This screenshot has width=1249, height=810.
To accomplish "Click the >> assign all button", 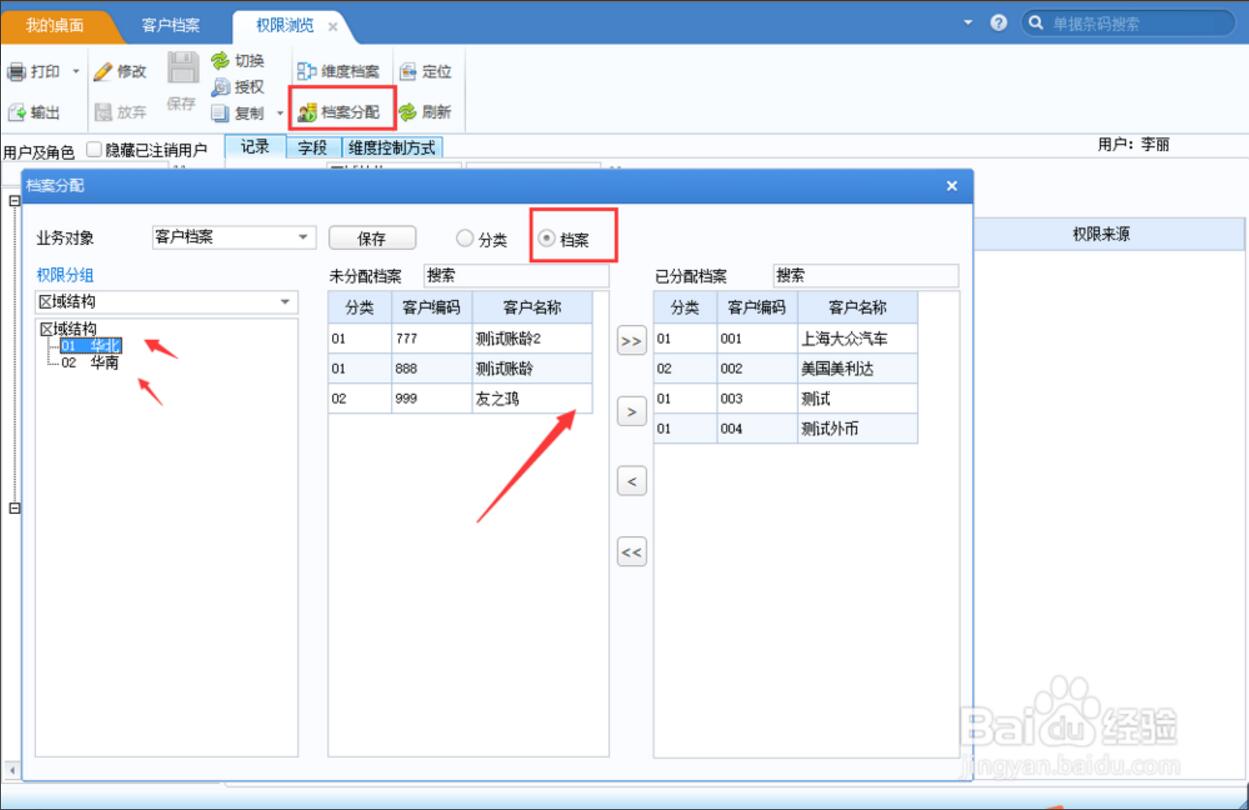I will tap(631, 340).
